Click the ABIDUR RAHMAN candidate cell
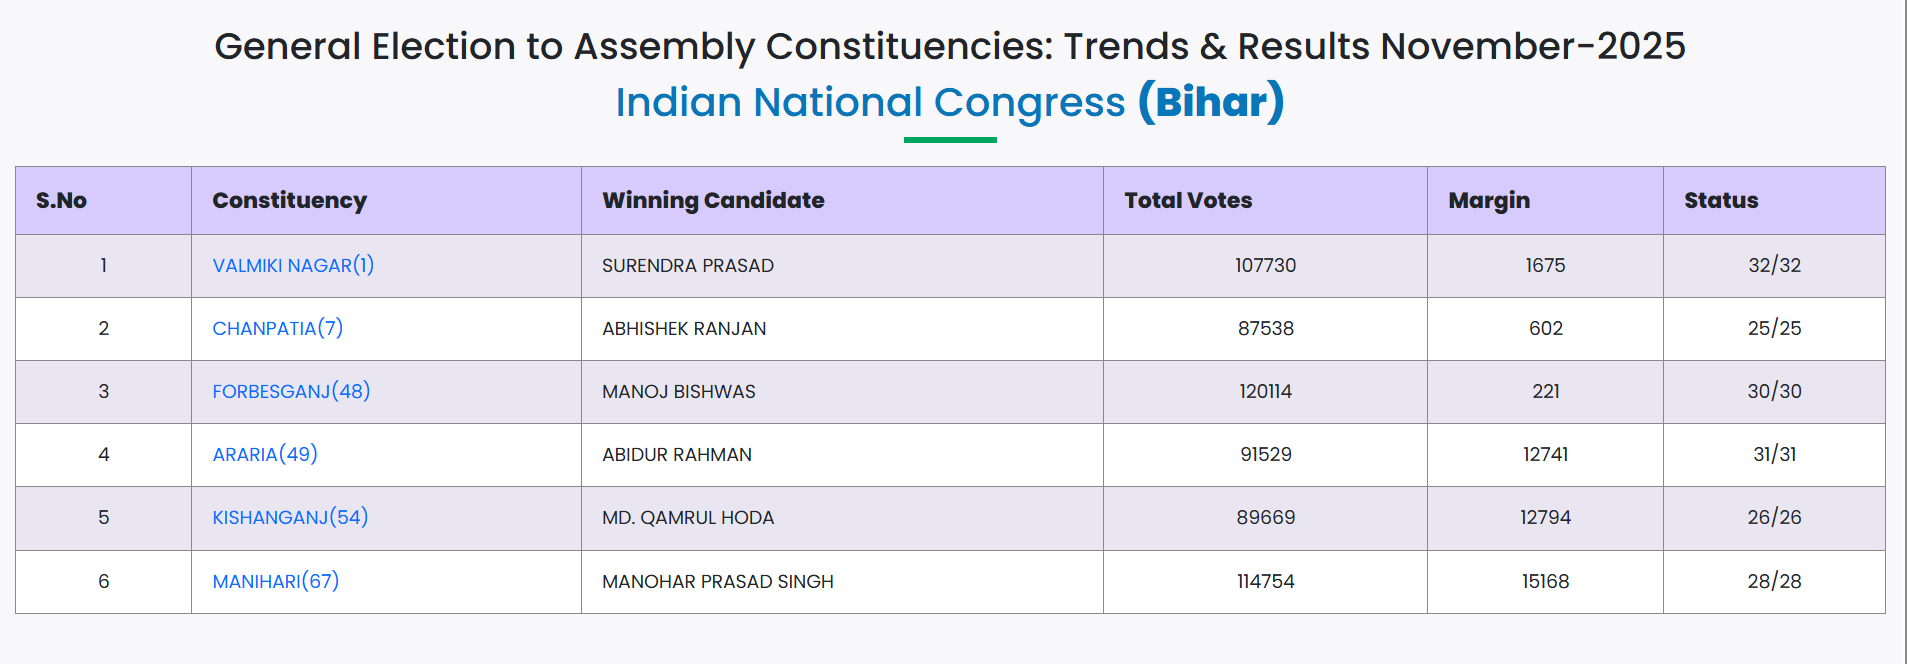The image size is (1907, 664). pos(677,455)
